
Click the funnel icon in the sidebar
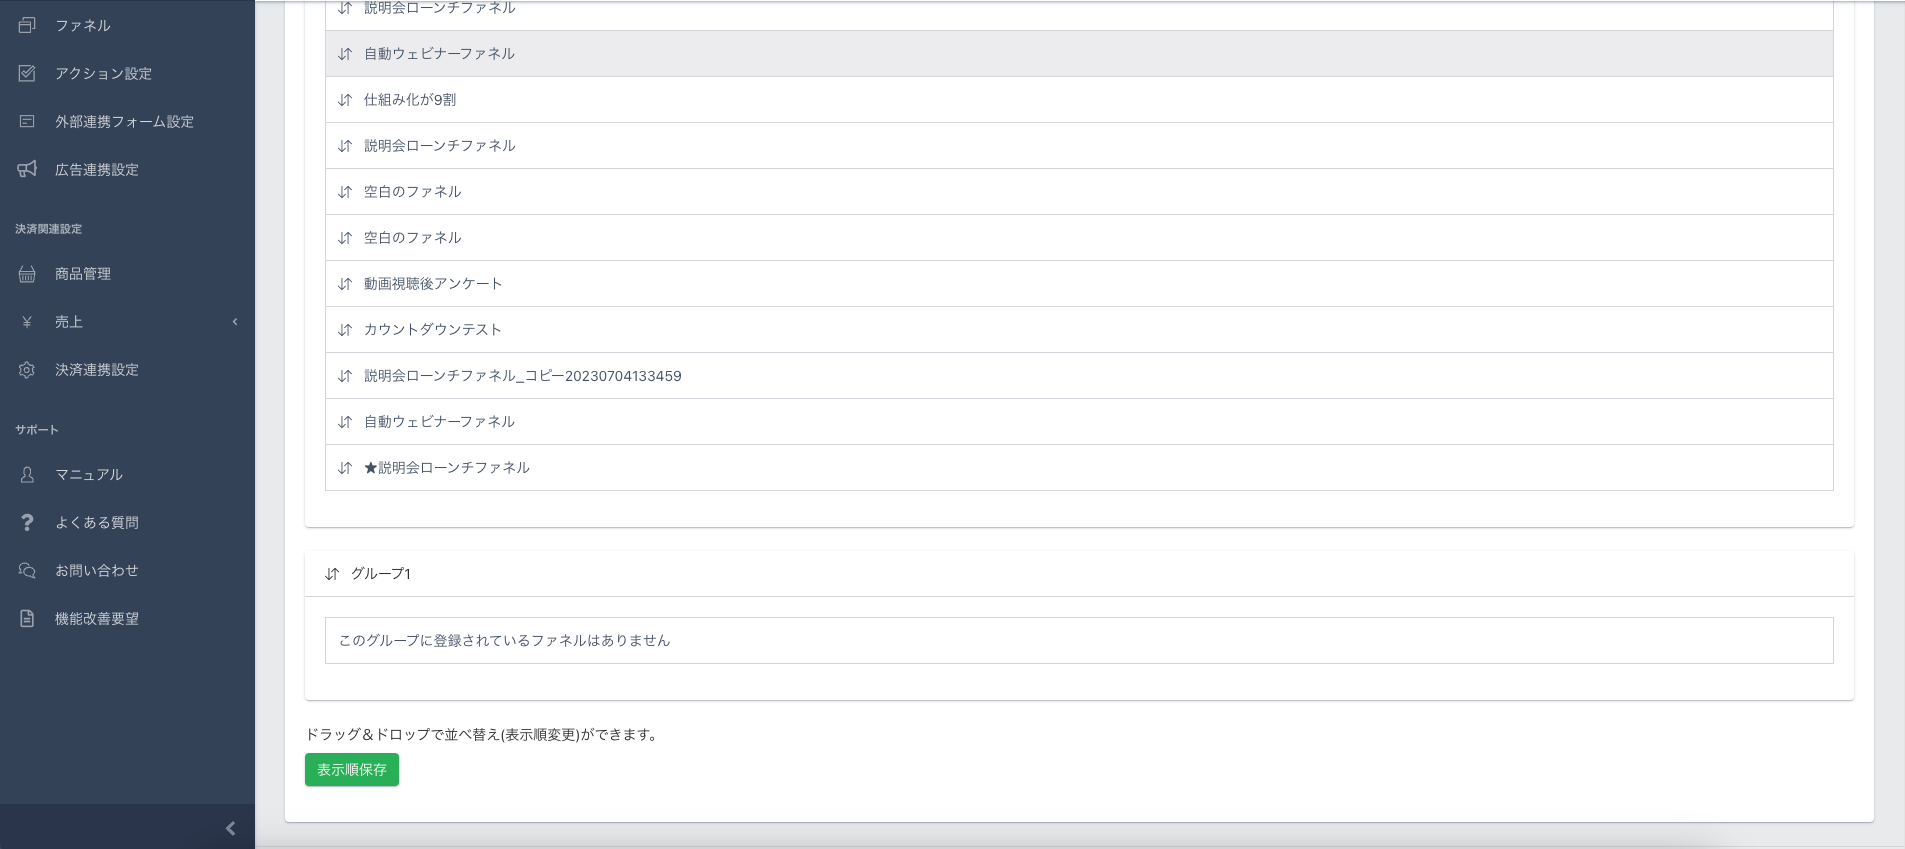pos(27,25)
